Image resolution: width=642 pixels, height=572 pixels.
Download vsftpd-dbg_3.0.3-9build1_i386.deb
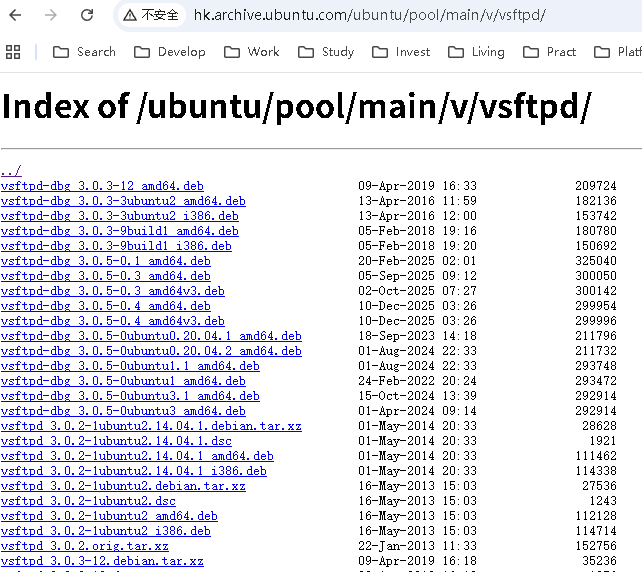(x=116, y=246)
